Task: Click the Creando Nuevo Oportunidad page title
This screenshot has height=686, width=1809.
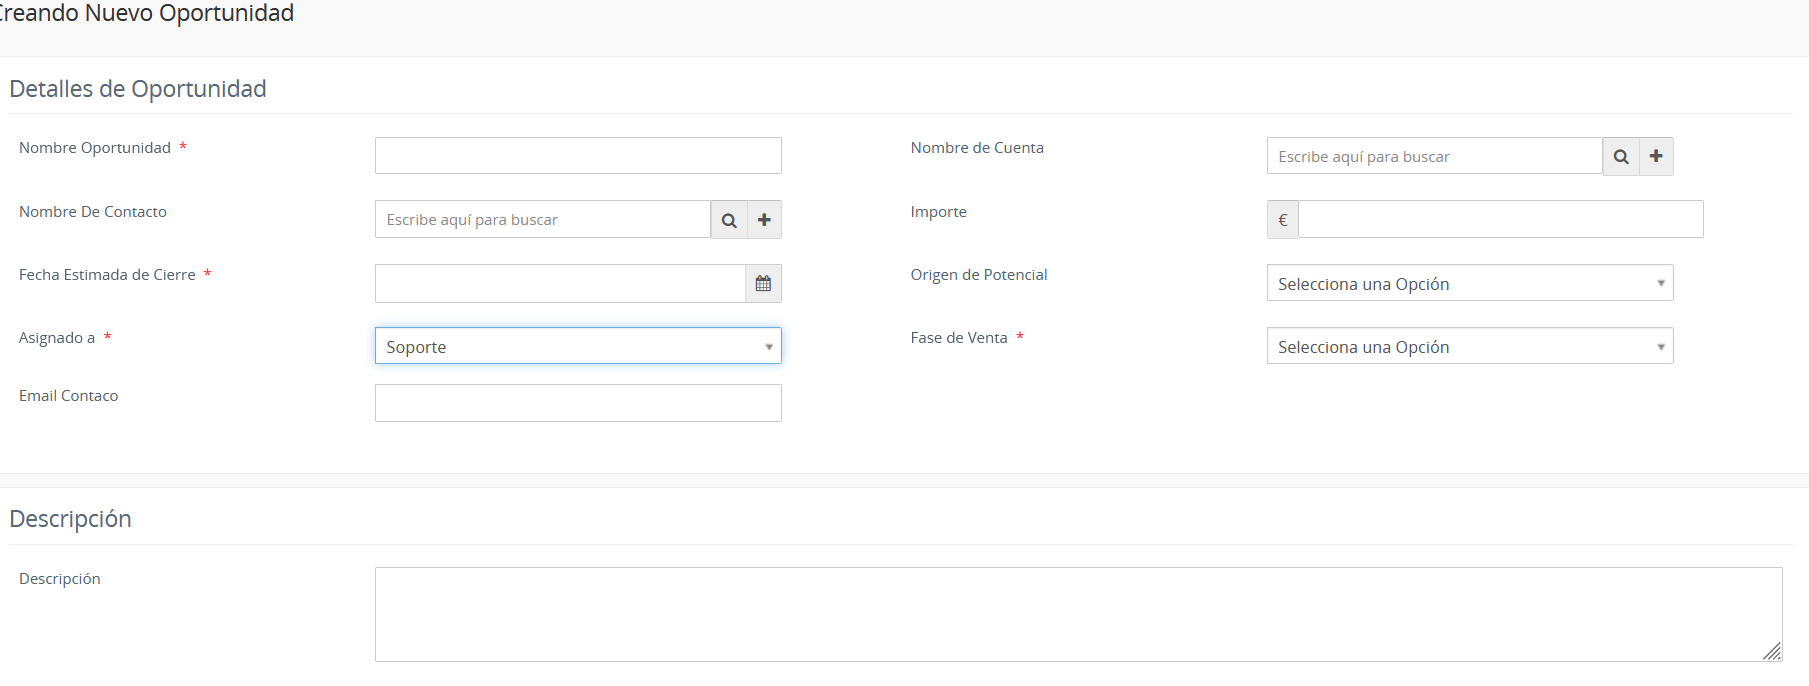Action: 146,13
